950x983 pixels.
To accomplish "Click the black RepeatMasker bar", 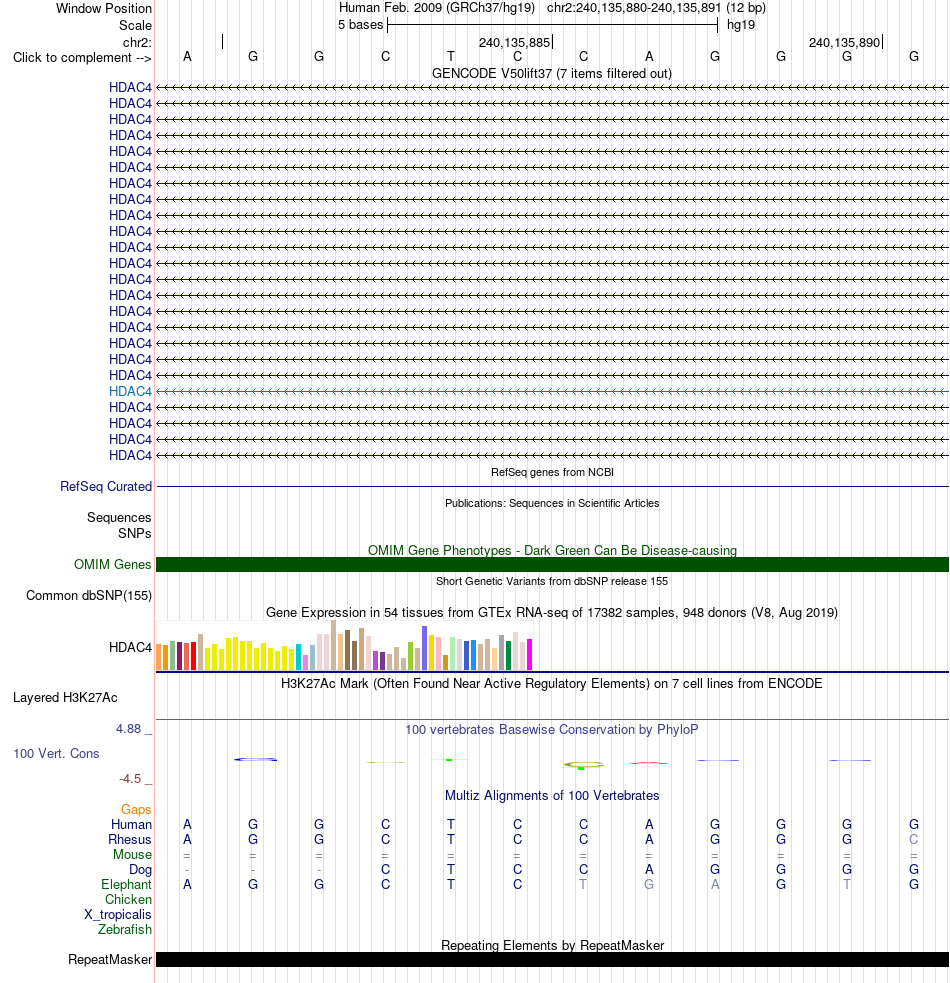I will (552, 960).
